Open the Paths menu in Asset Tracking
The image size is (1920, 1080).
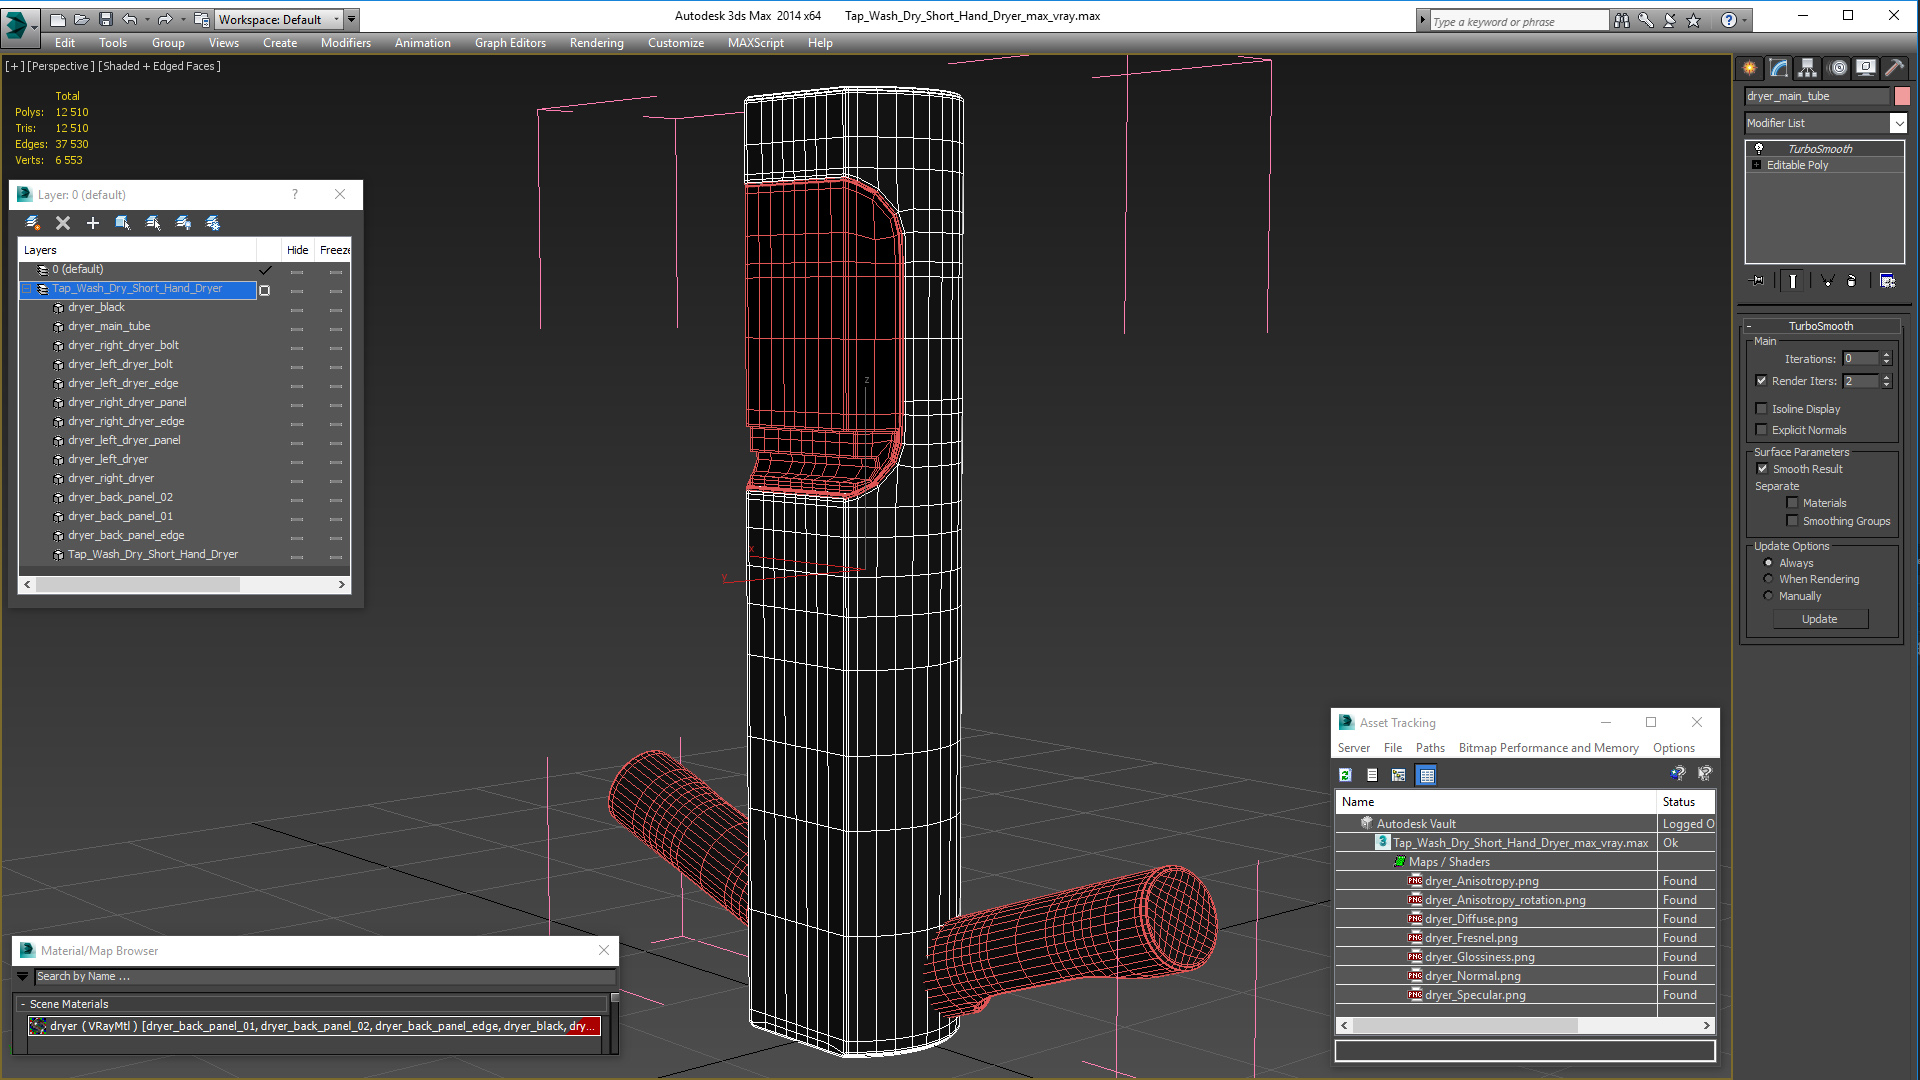point(1430,748)
